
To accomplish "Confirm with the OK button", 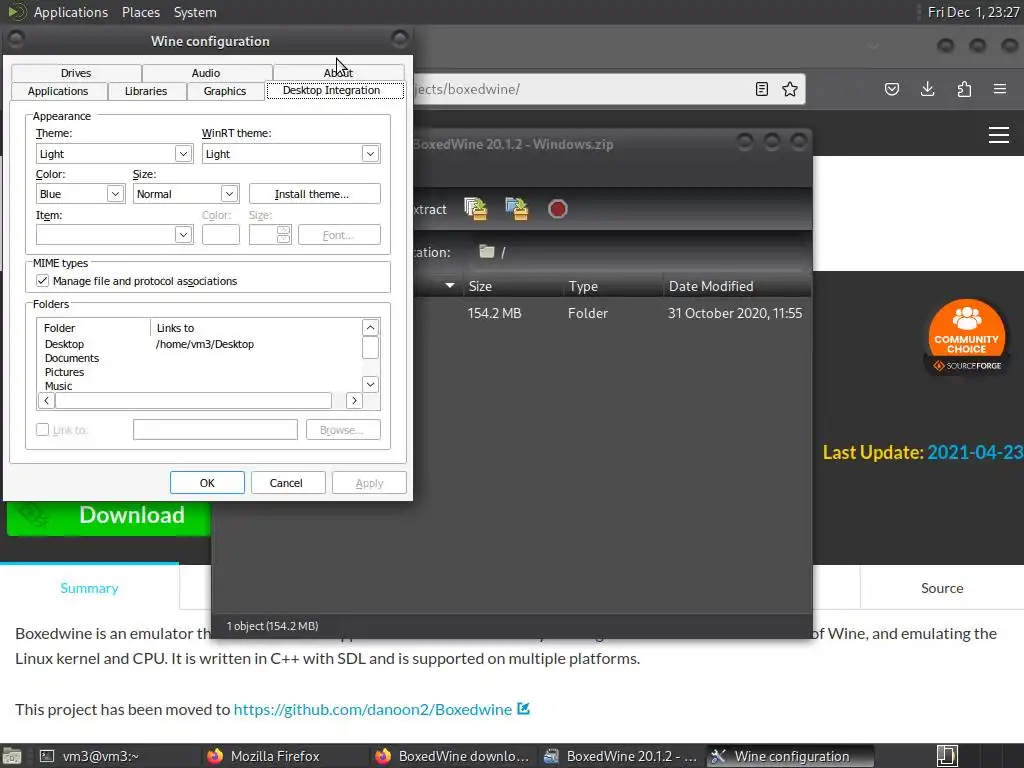I will (207, 483).
